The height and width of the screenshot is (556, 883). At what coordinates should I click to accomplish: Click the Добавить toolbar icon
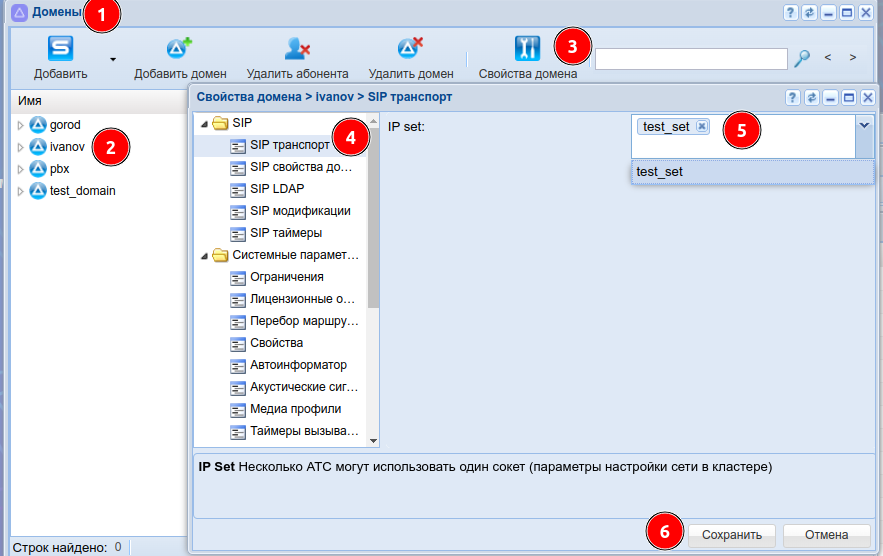pyautogui.click(x=60, y=48)
